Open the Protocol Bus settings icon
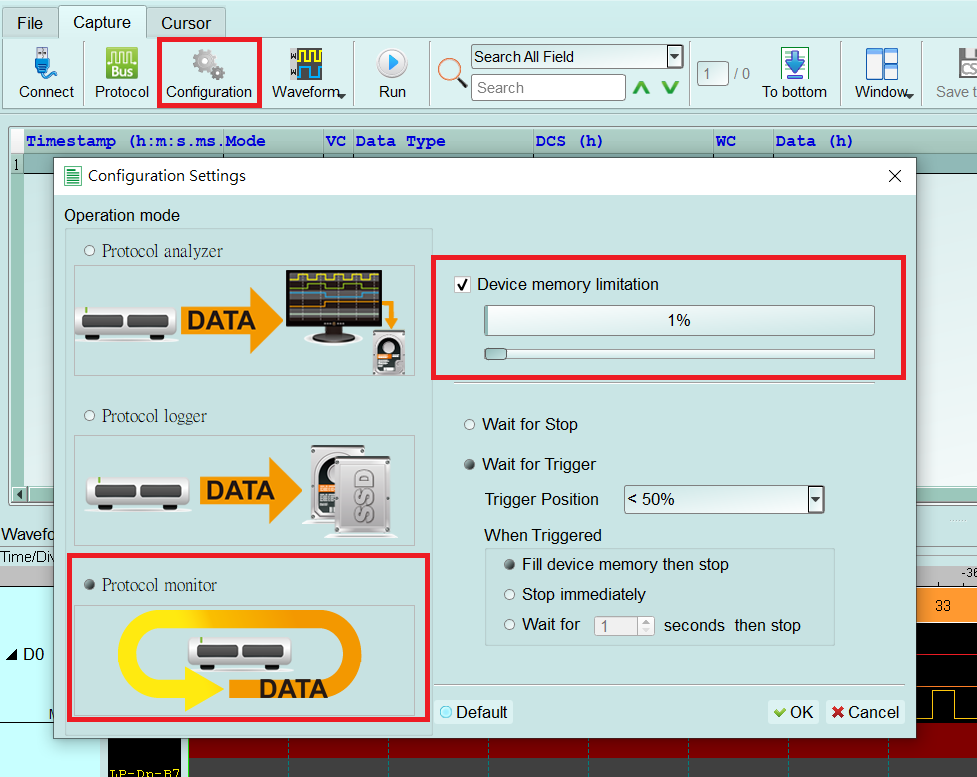 (x=122, y=64)
